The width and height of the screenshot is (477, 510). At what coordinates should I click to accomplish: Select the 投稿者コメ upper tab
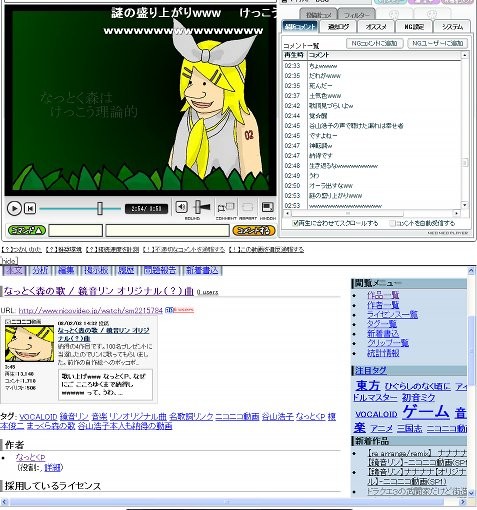pos(318,15)
